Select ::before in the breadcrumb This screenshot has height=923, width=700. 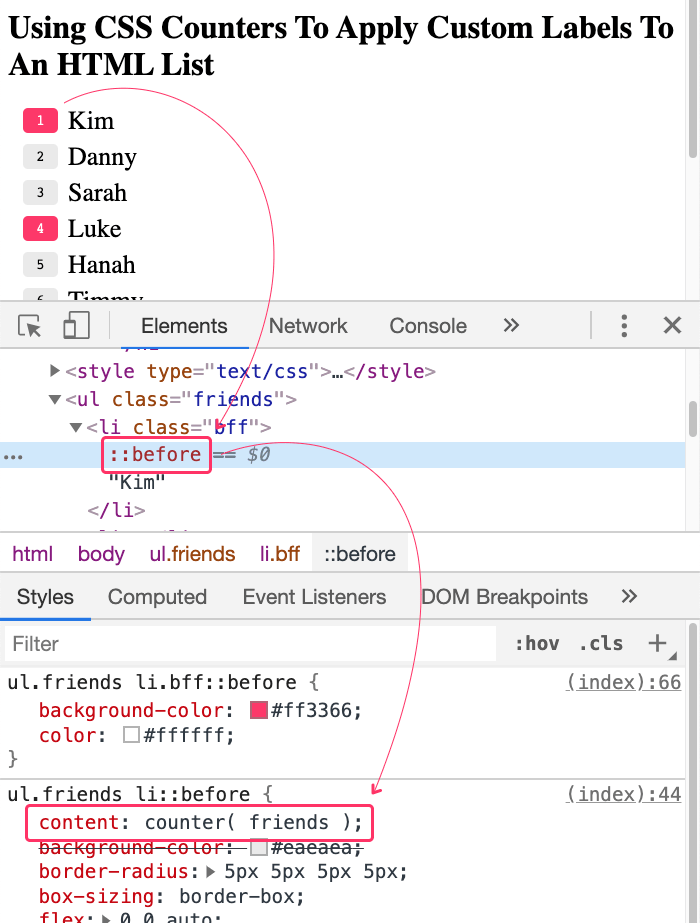point(360,554)
